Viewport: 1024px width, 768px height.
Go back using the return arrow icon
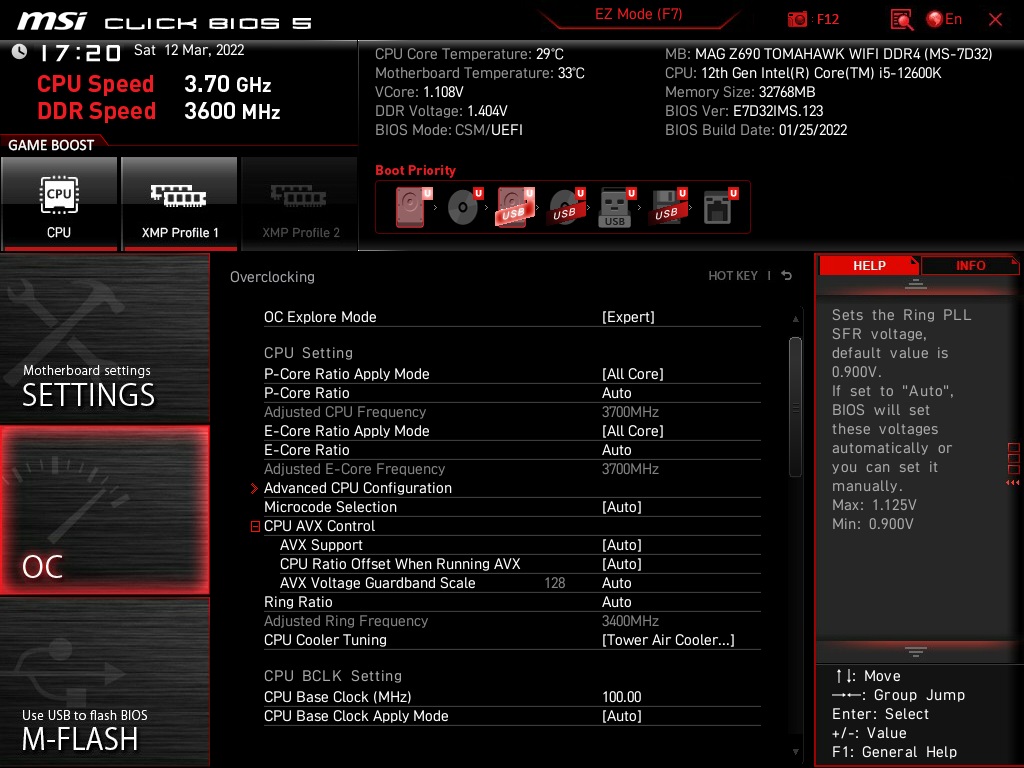point(787,276)
